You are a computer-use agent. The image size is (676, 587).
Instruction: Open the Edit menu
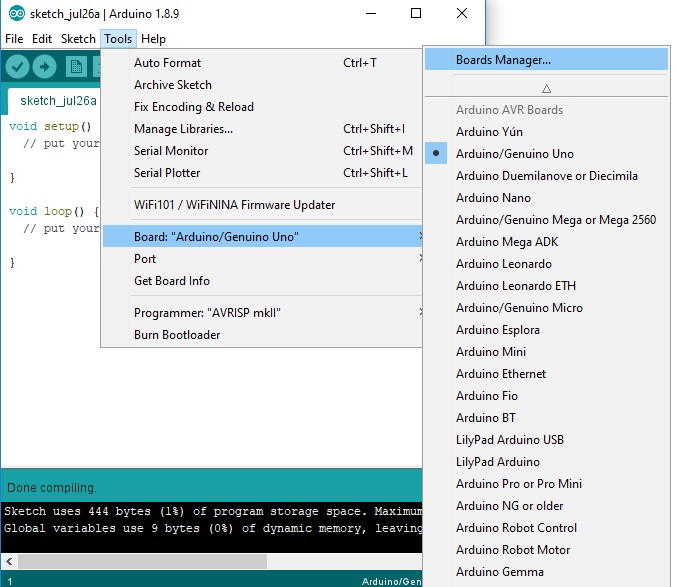(x=42, y=39)
